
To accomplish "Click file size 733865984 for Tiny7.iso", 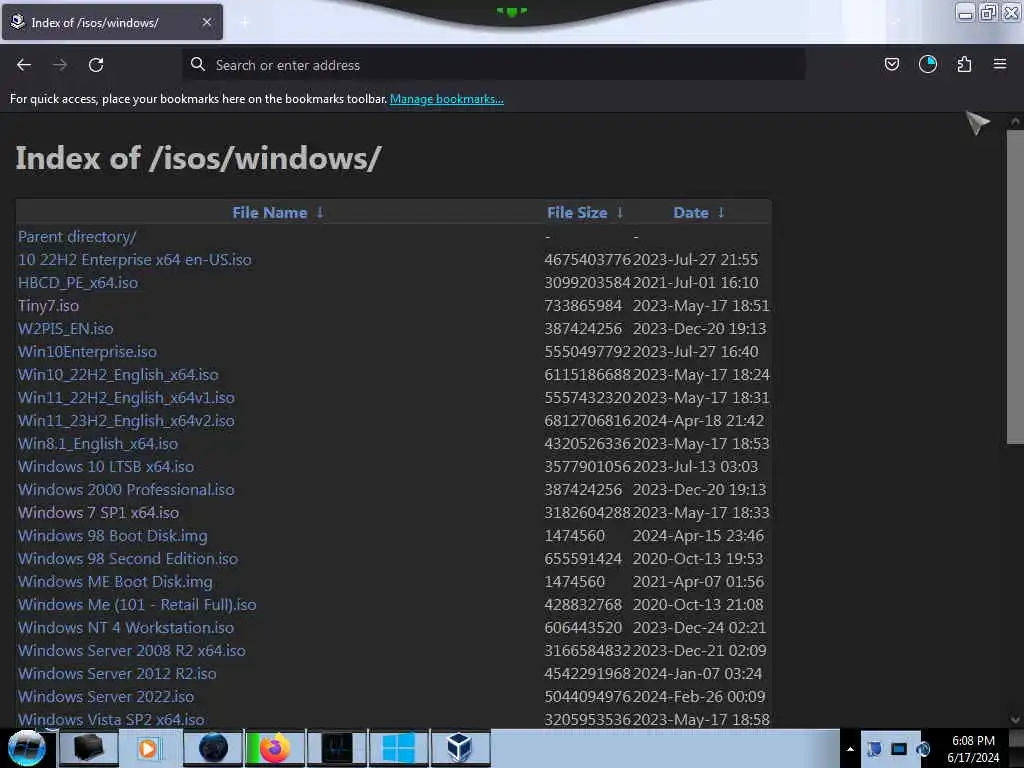I will pyautogui.click(x=583, y=306).
